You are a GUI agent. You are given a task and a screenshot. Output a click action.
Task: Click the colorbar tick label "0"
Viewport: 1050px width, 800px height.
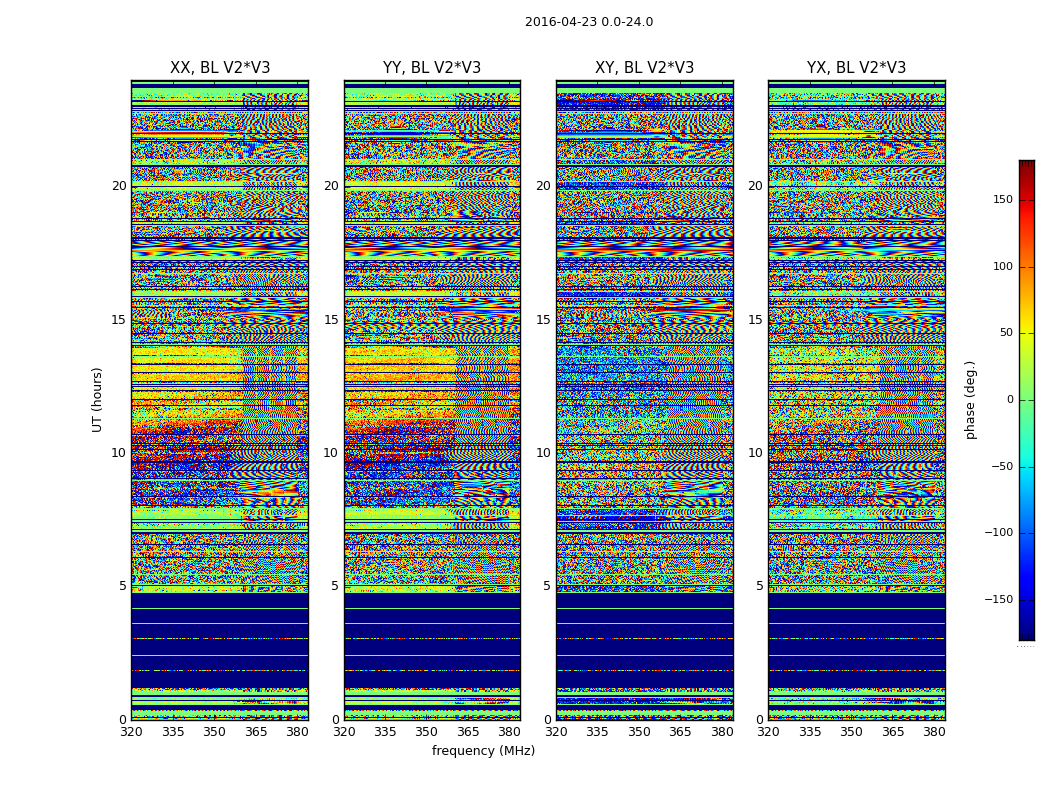(x=1010, y=400)
